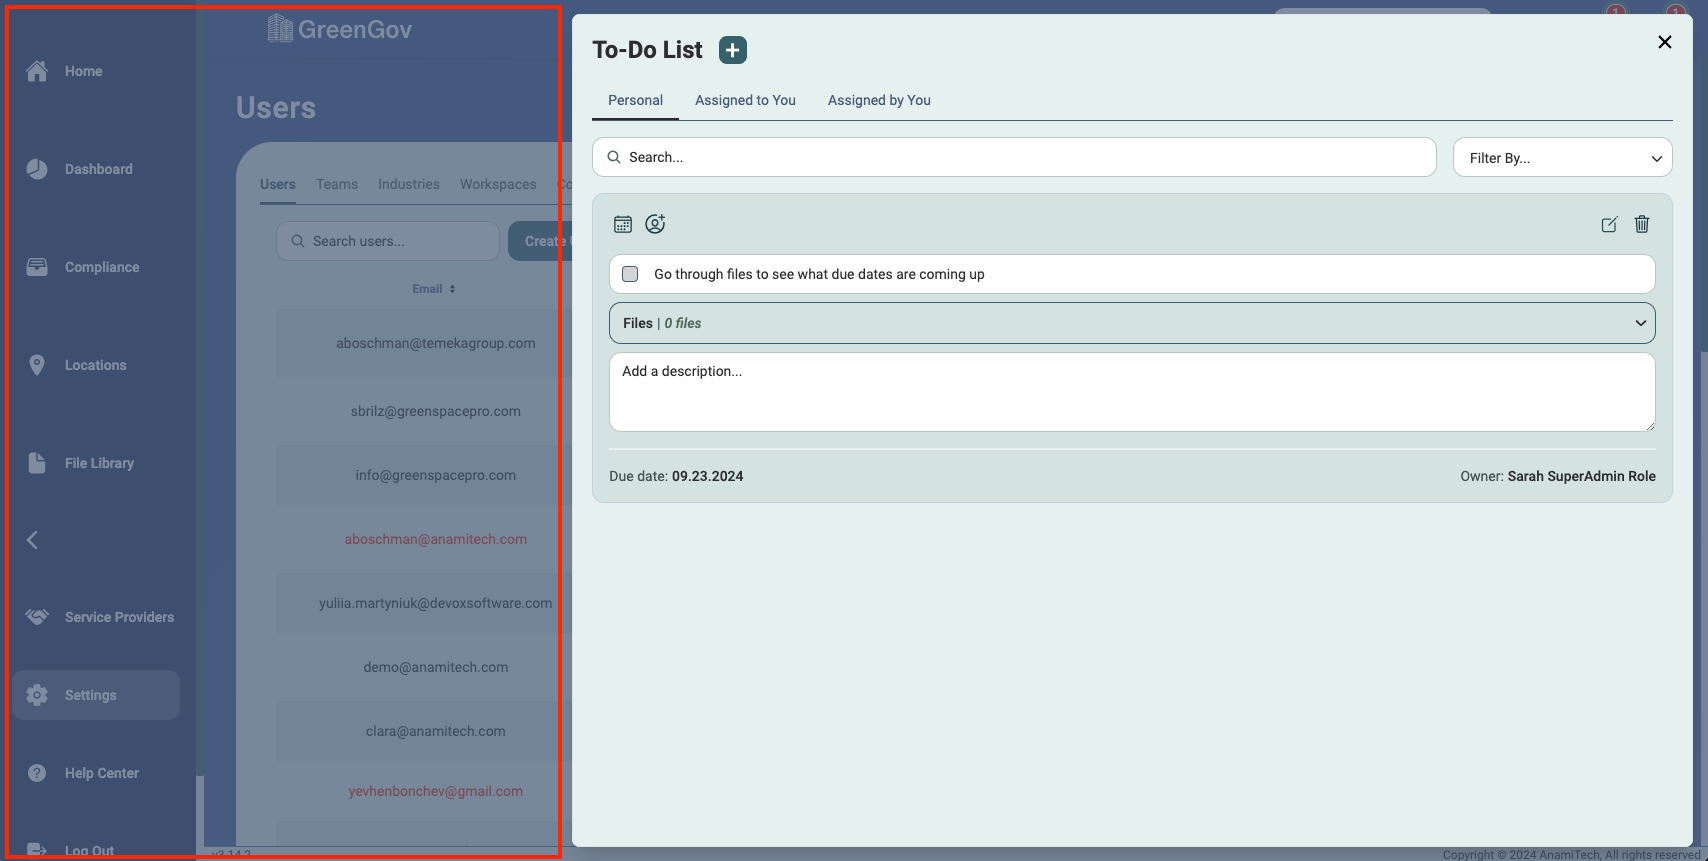Expand the Files section of the task
The height and width of the screenshot is (861, 1708).
(1132, 323)
